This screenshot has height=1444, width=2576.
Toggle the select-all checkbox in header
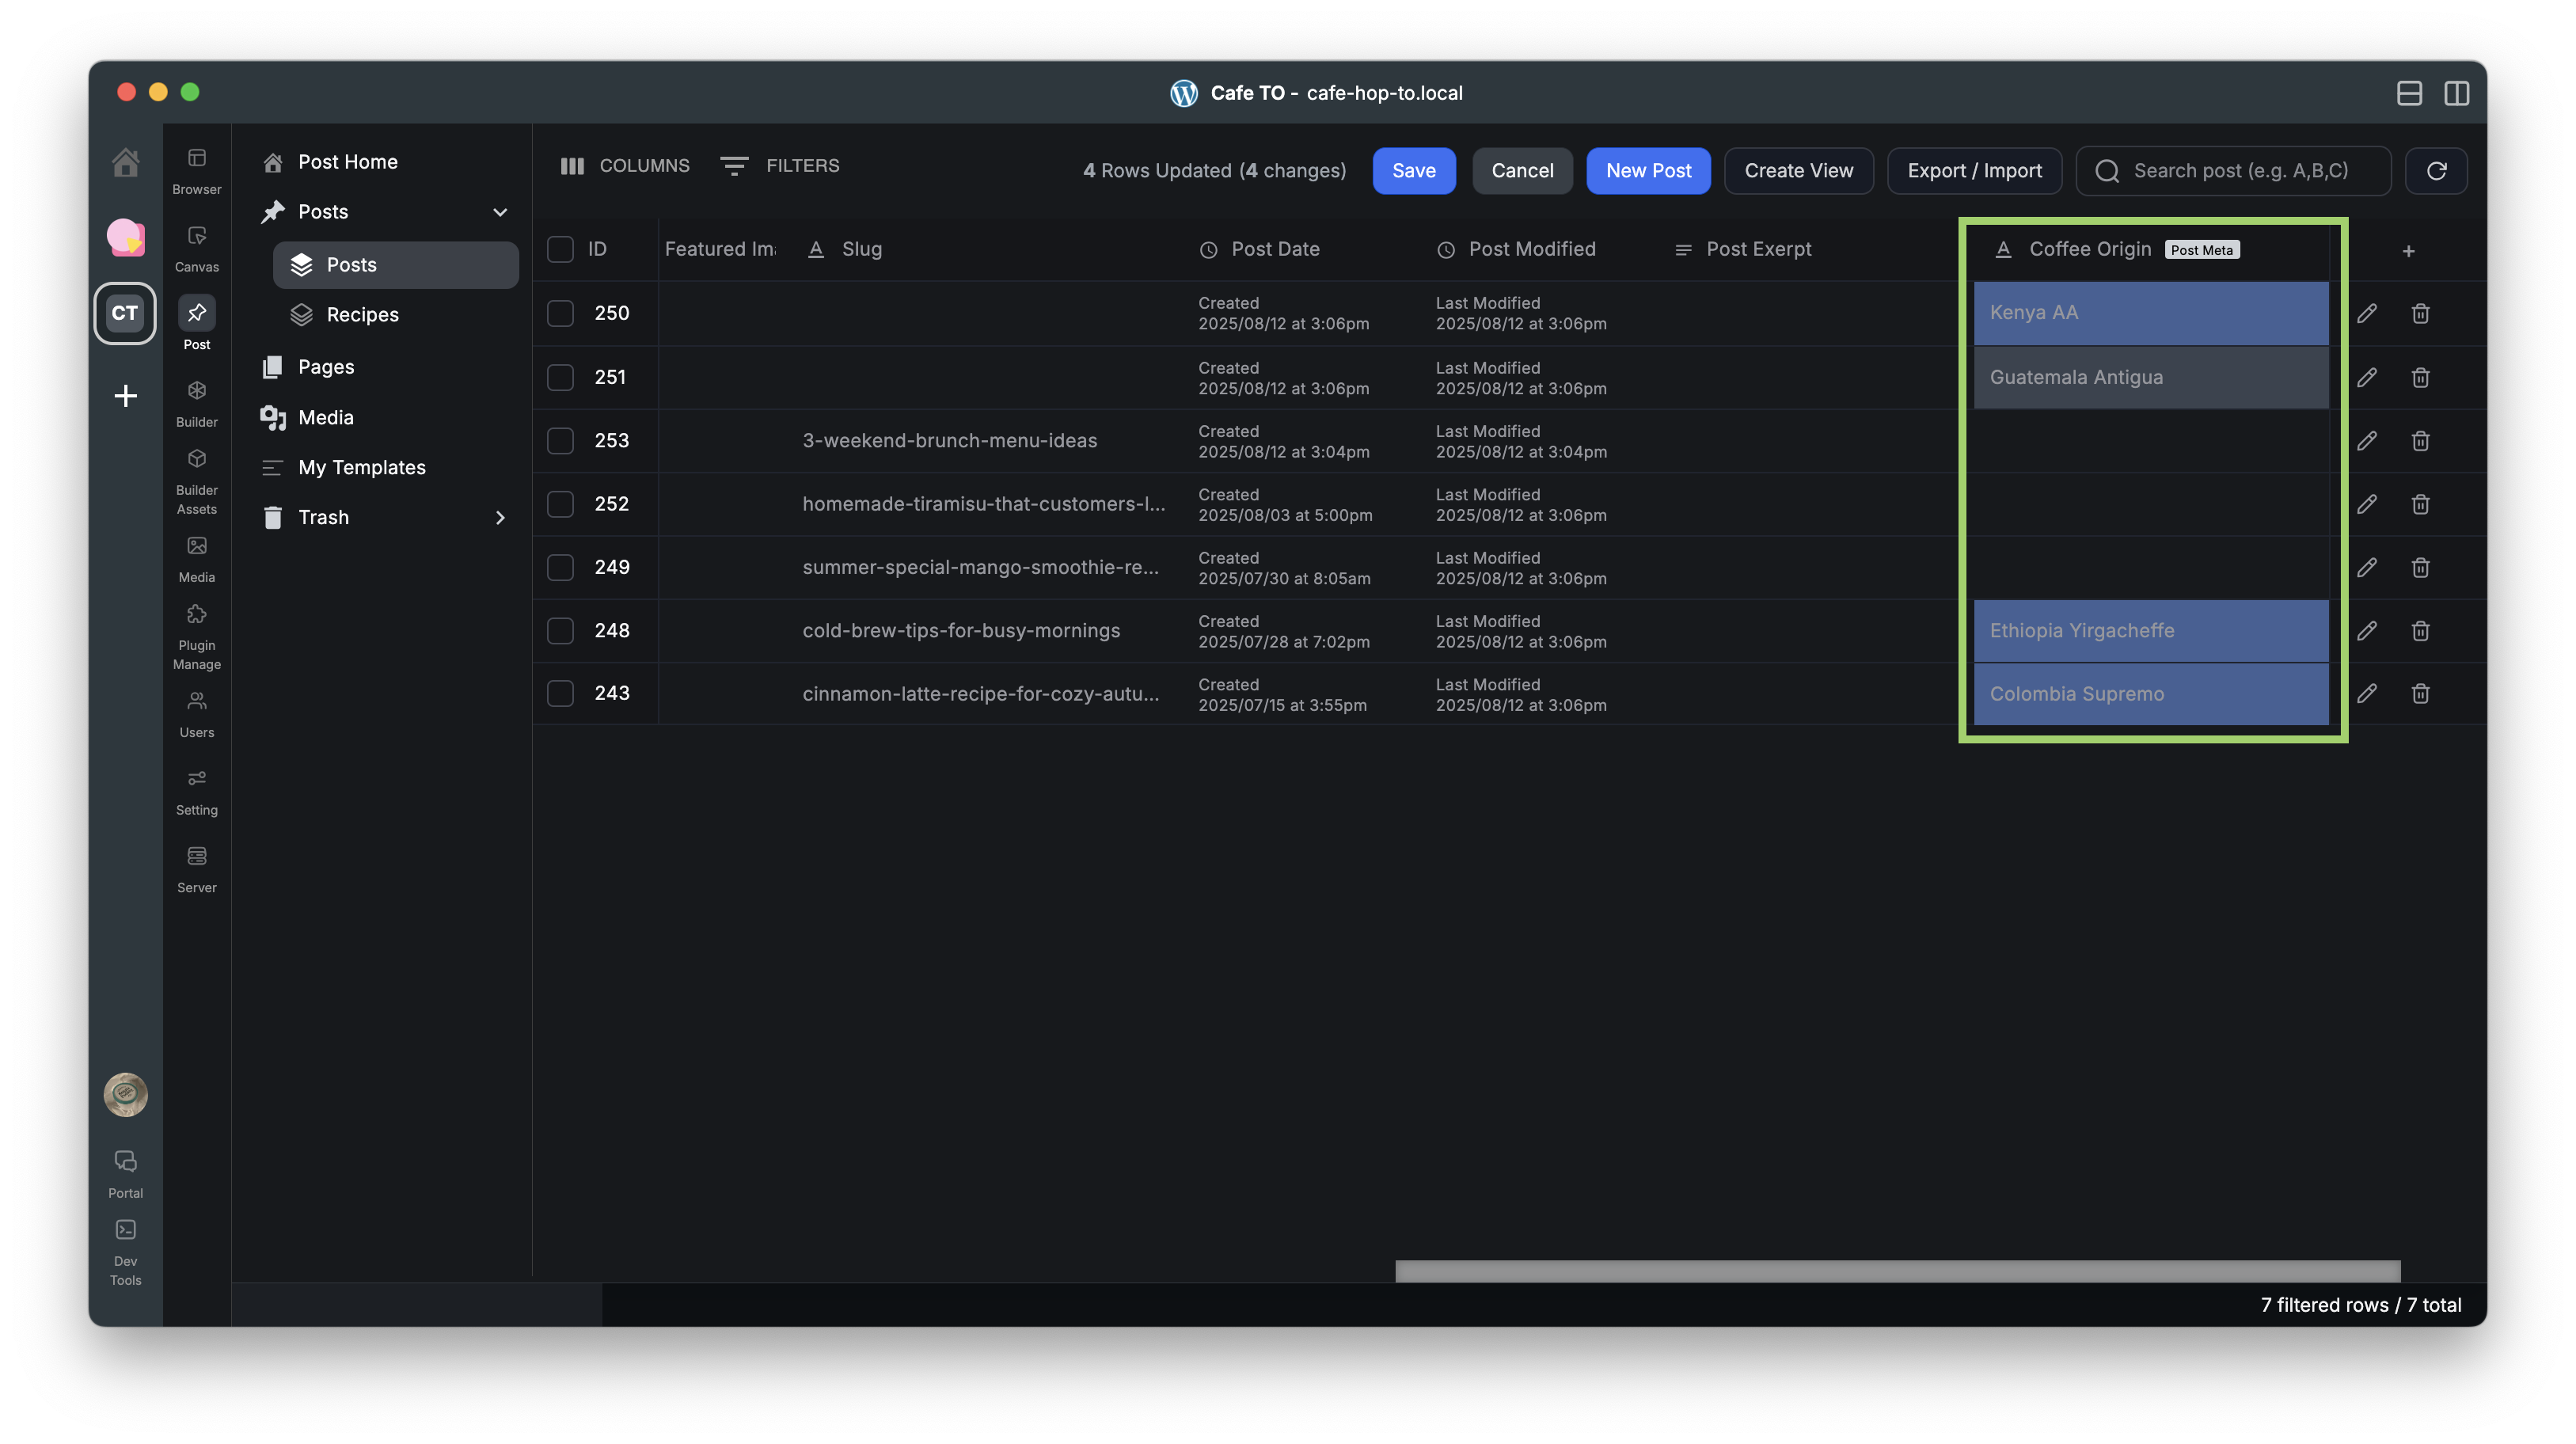click(560, 249)
